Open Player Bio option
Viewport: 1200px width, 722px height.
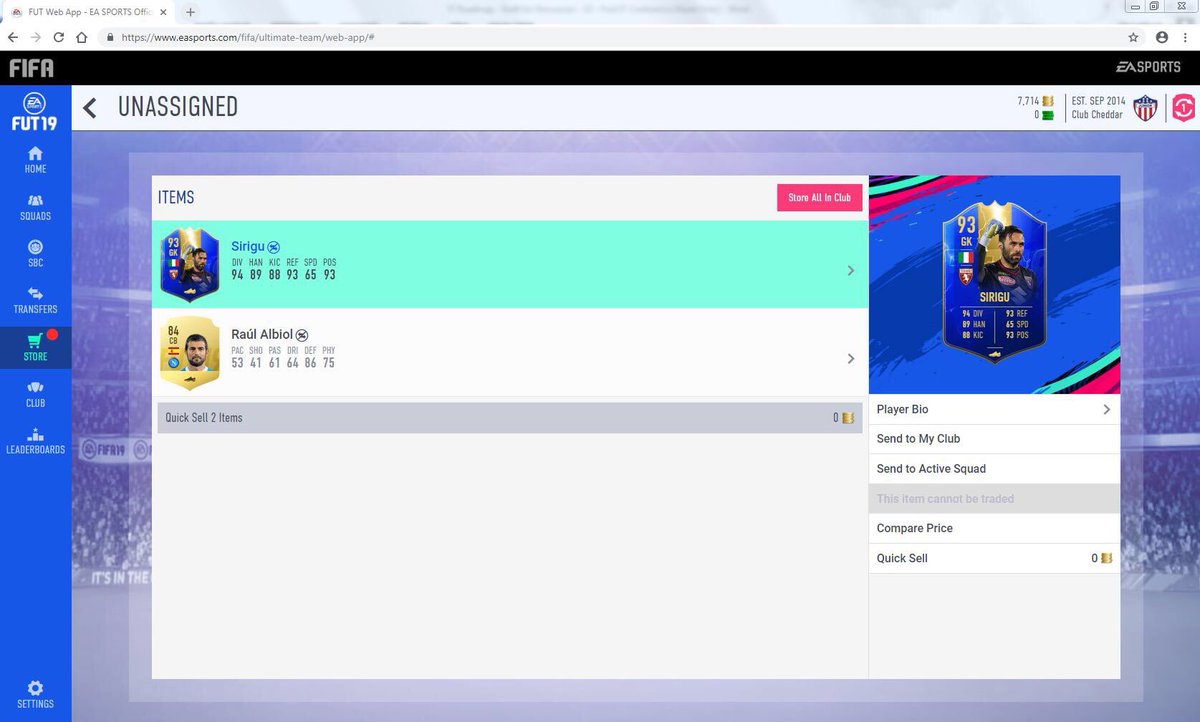pyautogui.click(x=994, y=409)
